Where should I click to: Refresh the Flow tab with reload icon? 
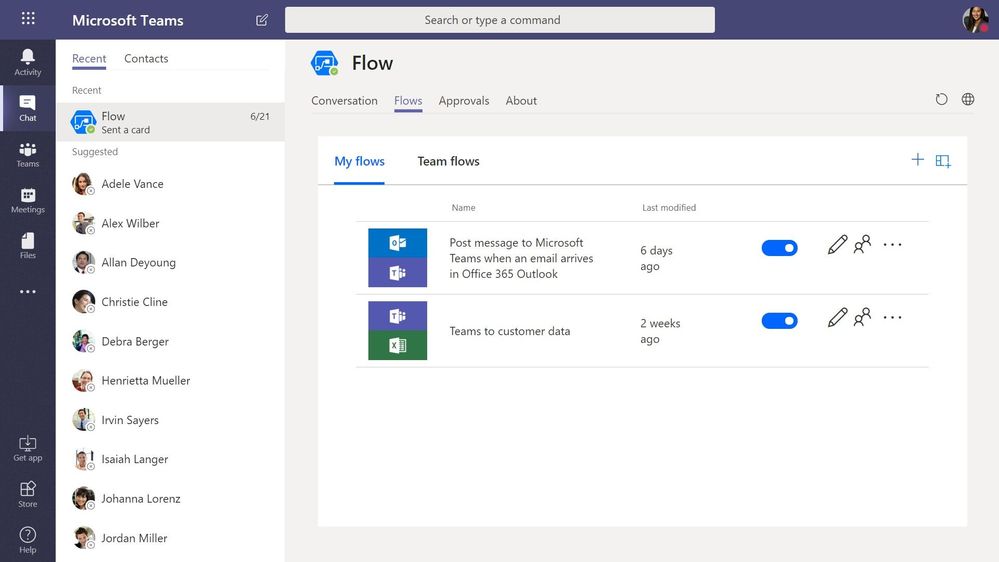click(x=941, y=99)
